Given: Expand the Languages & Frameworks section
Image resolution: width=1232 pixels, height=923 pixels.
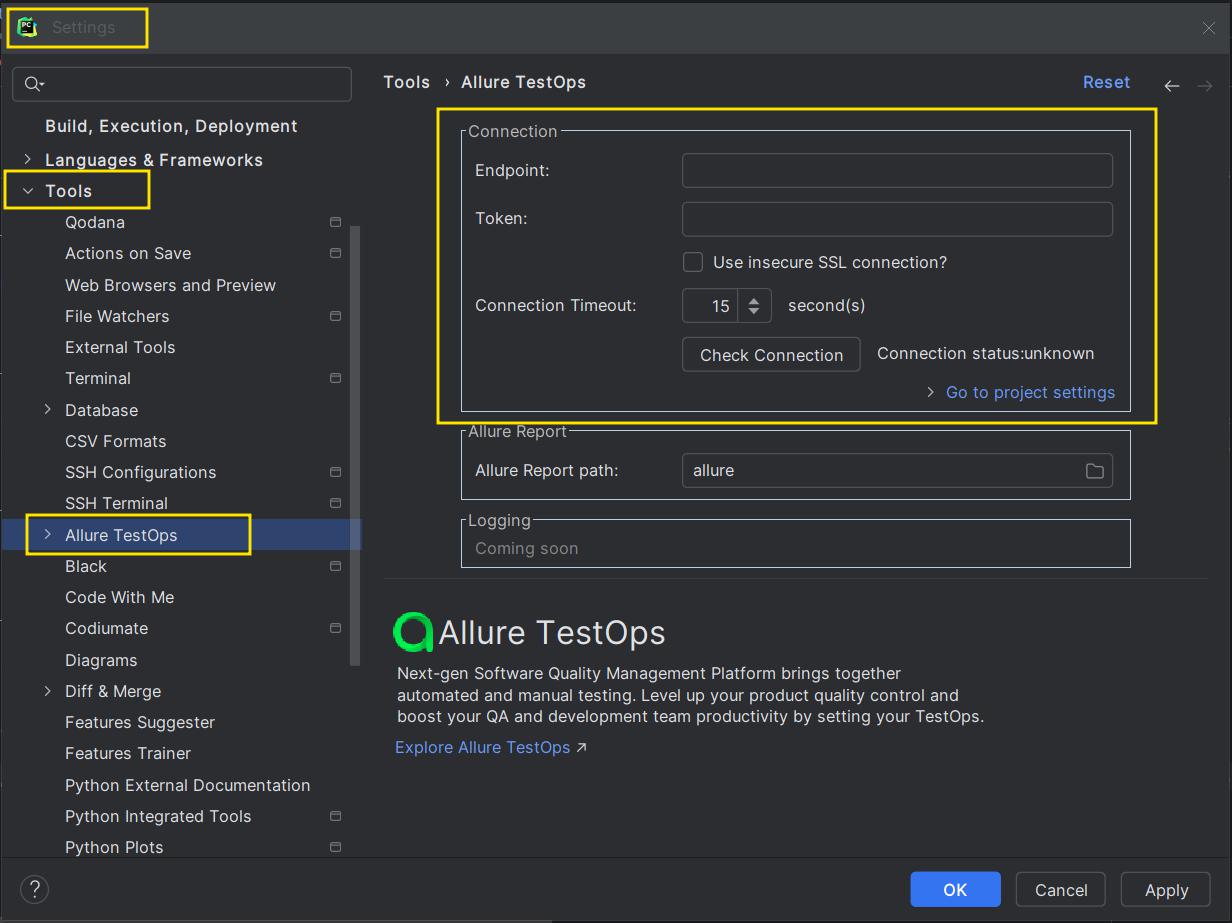Looking at the screenshot, I should point(28,160).
